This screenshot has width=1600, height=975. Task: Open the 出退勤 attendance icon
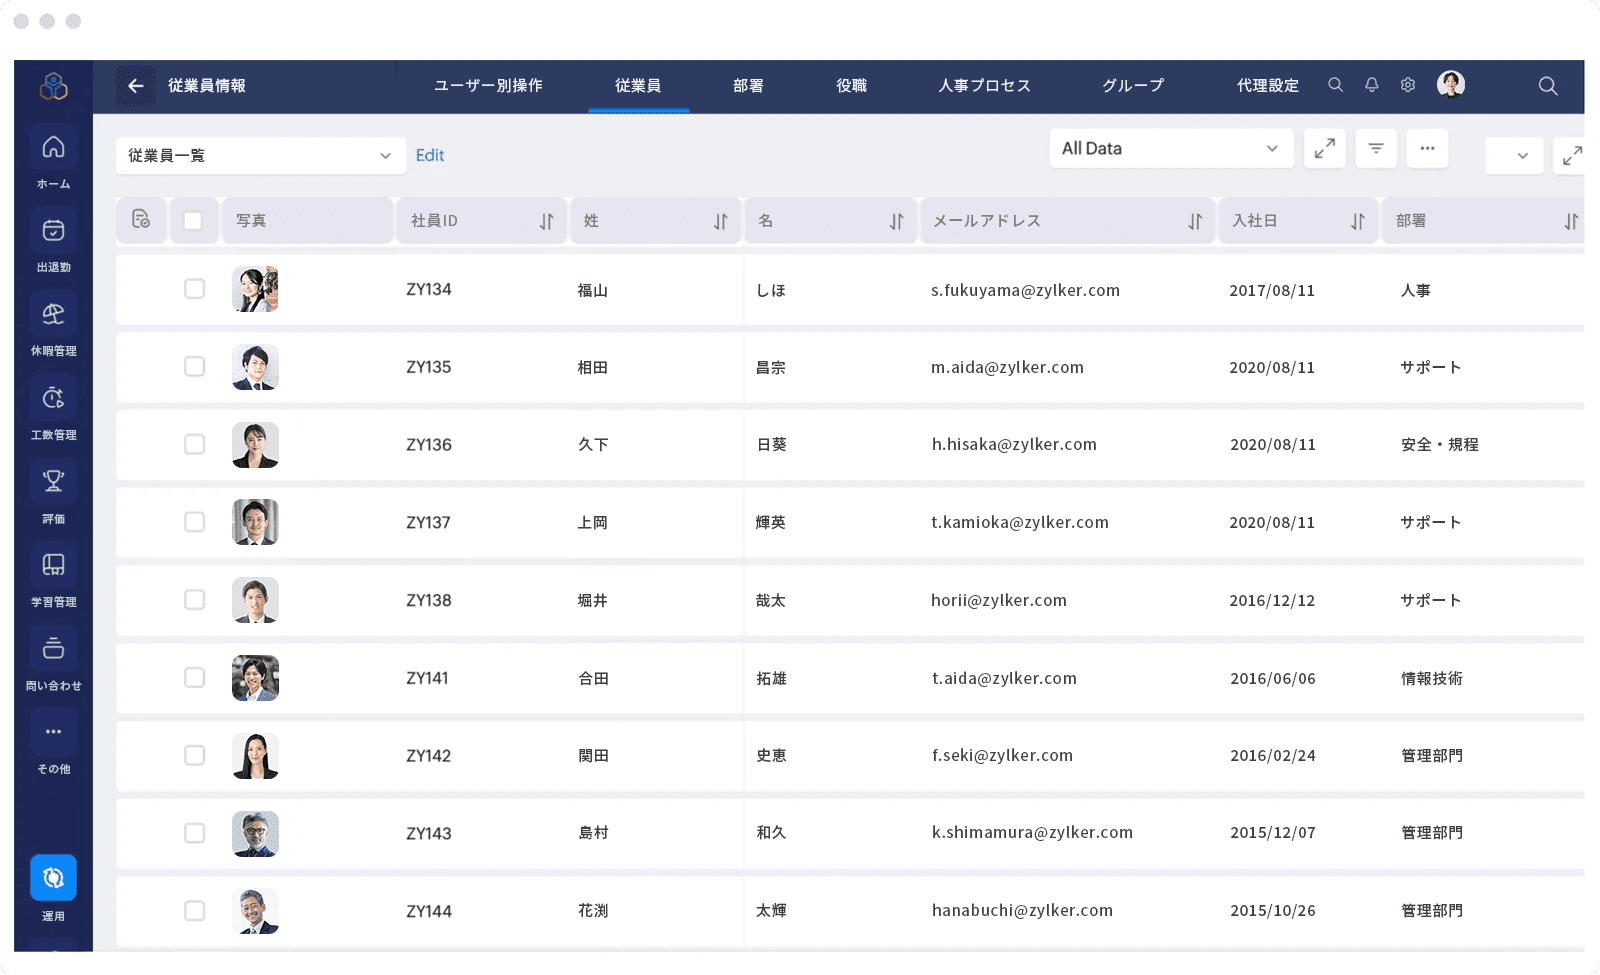(x=53, y=231)
